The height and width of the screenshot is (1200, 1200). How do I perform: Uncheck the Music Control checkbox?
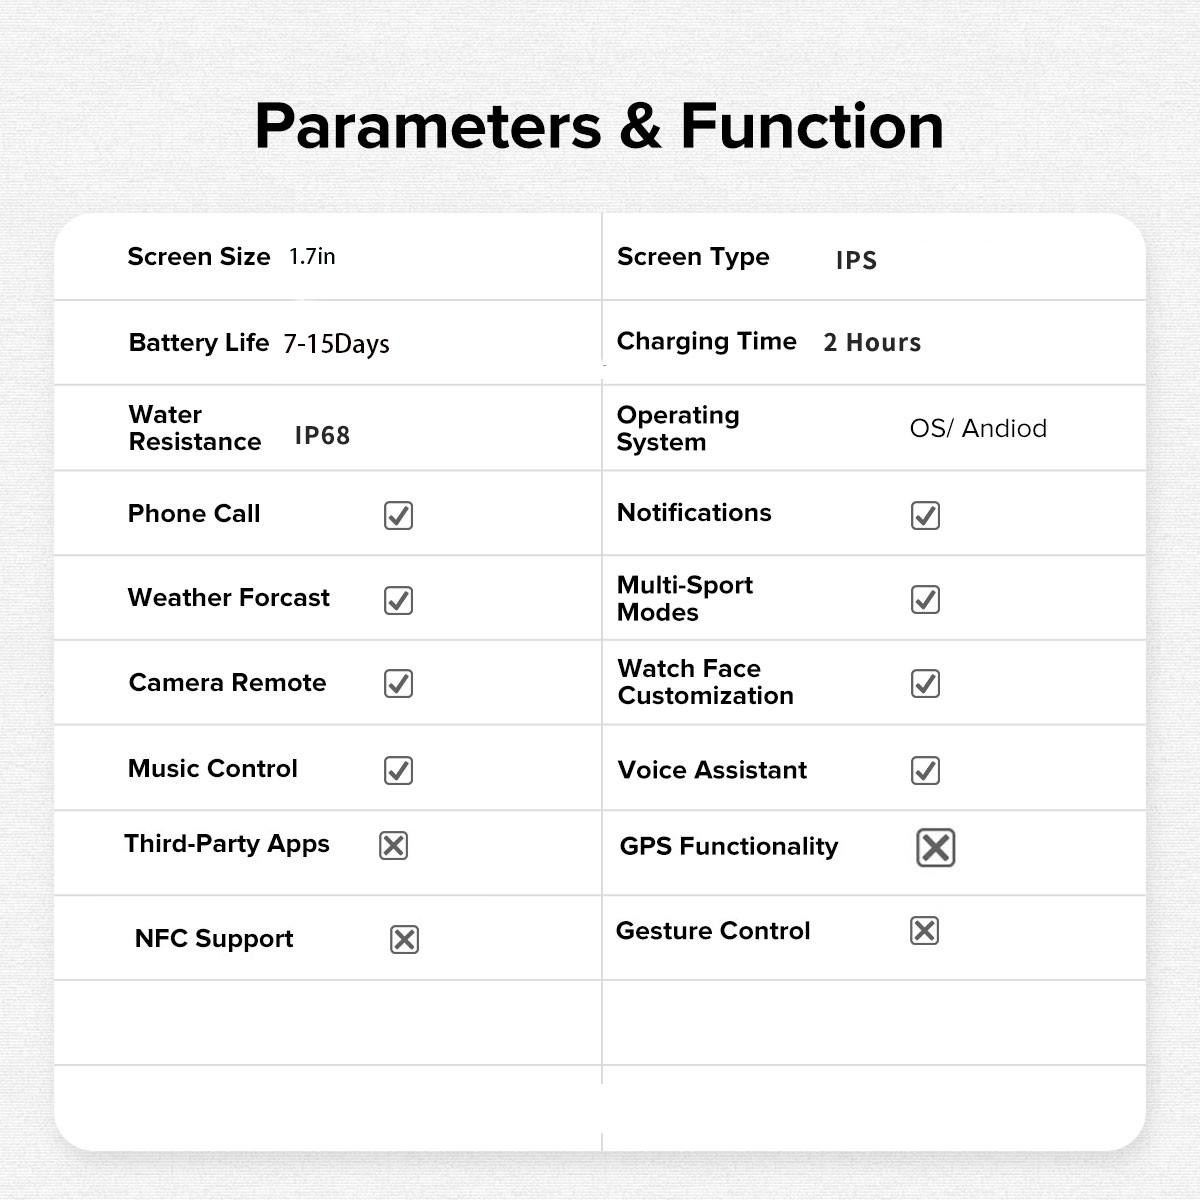tap(398, 770)
